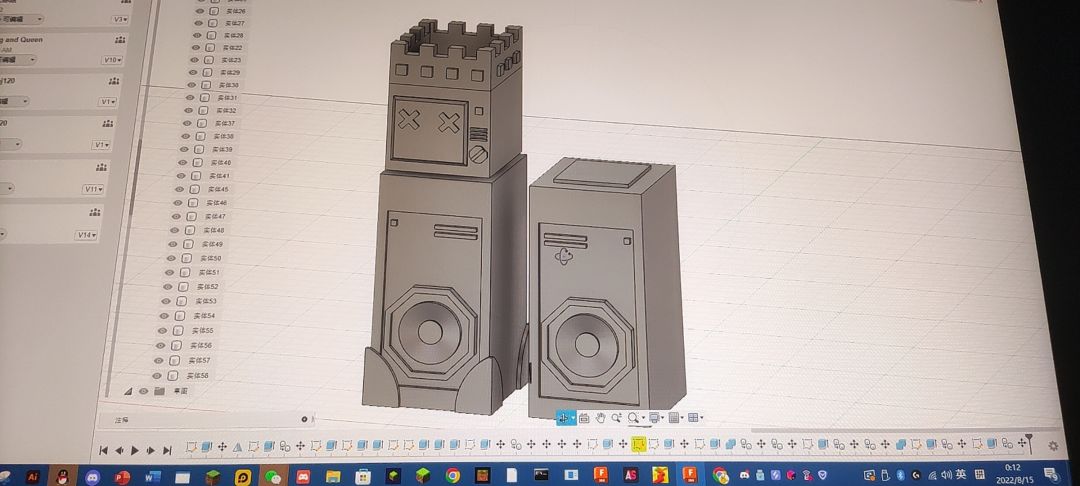Select the Orbit navigation tool

564,418
